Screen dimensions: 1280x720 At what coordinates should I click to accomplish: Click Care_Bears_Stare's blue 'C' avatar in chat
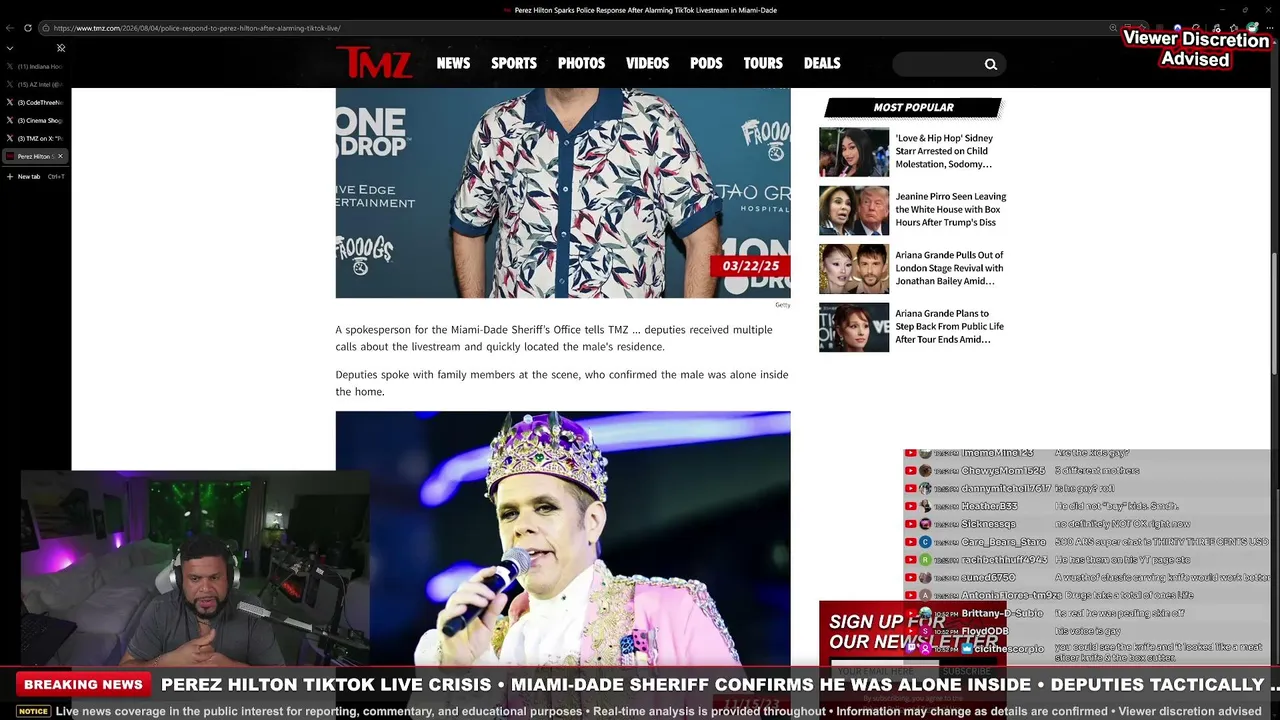926,542
